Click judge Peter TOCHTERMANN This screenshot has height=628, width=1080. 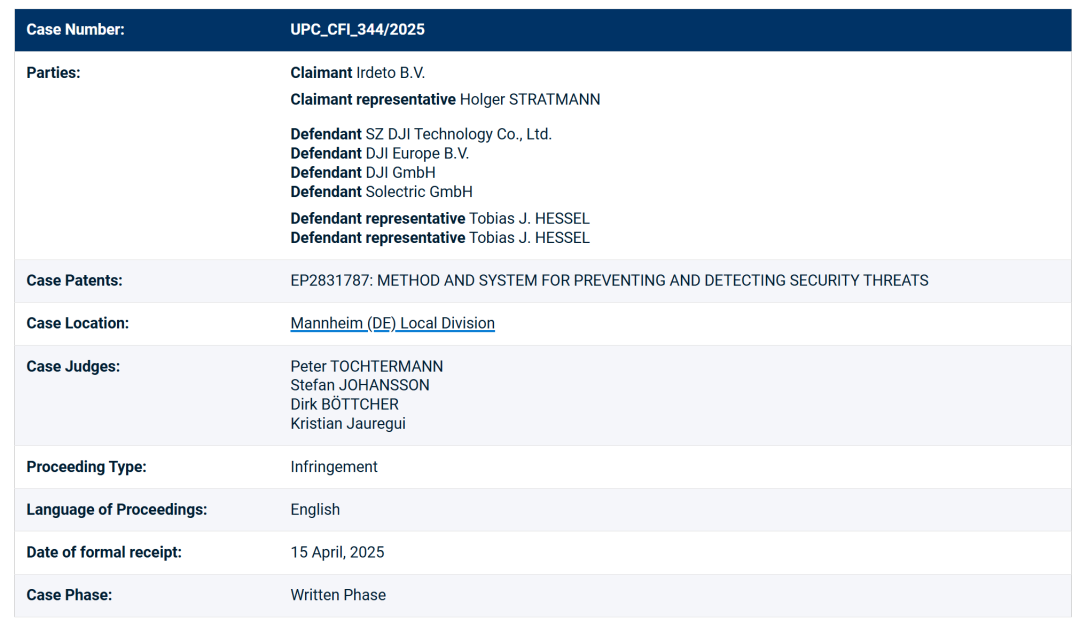(366, 366)
